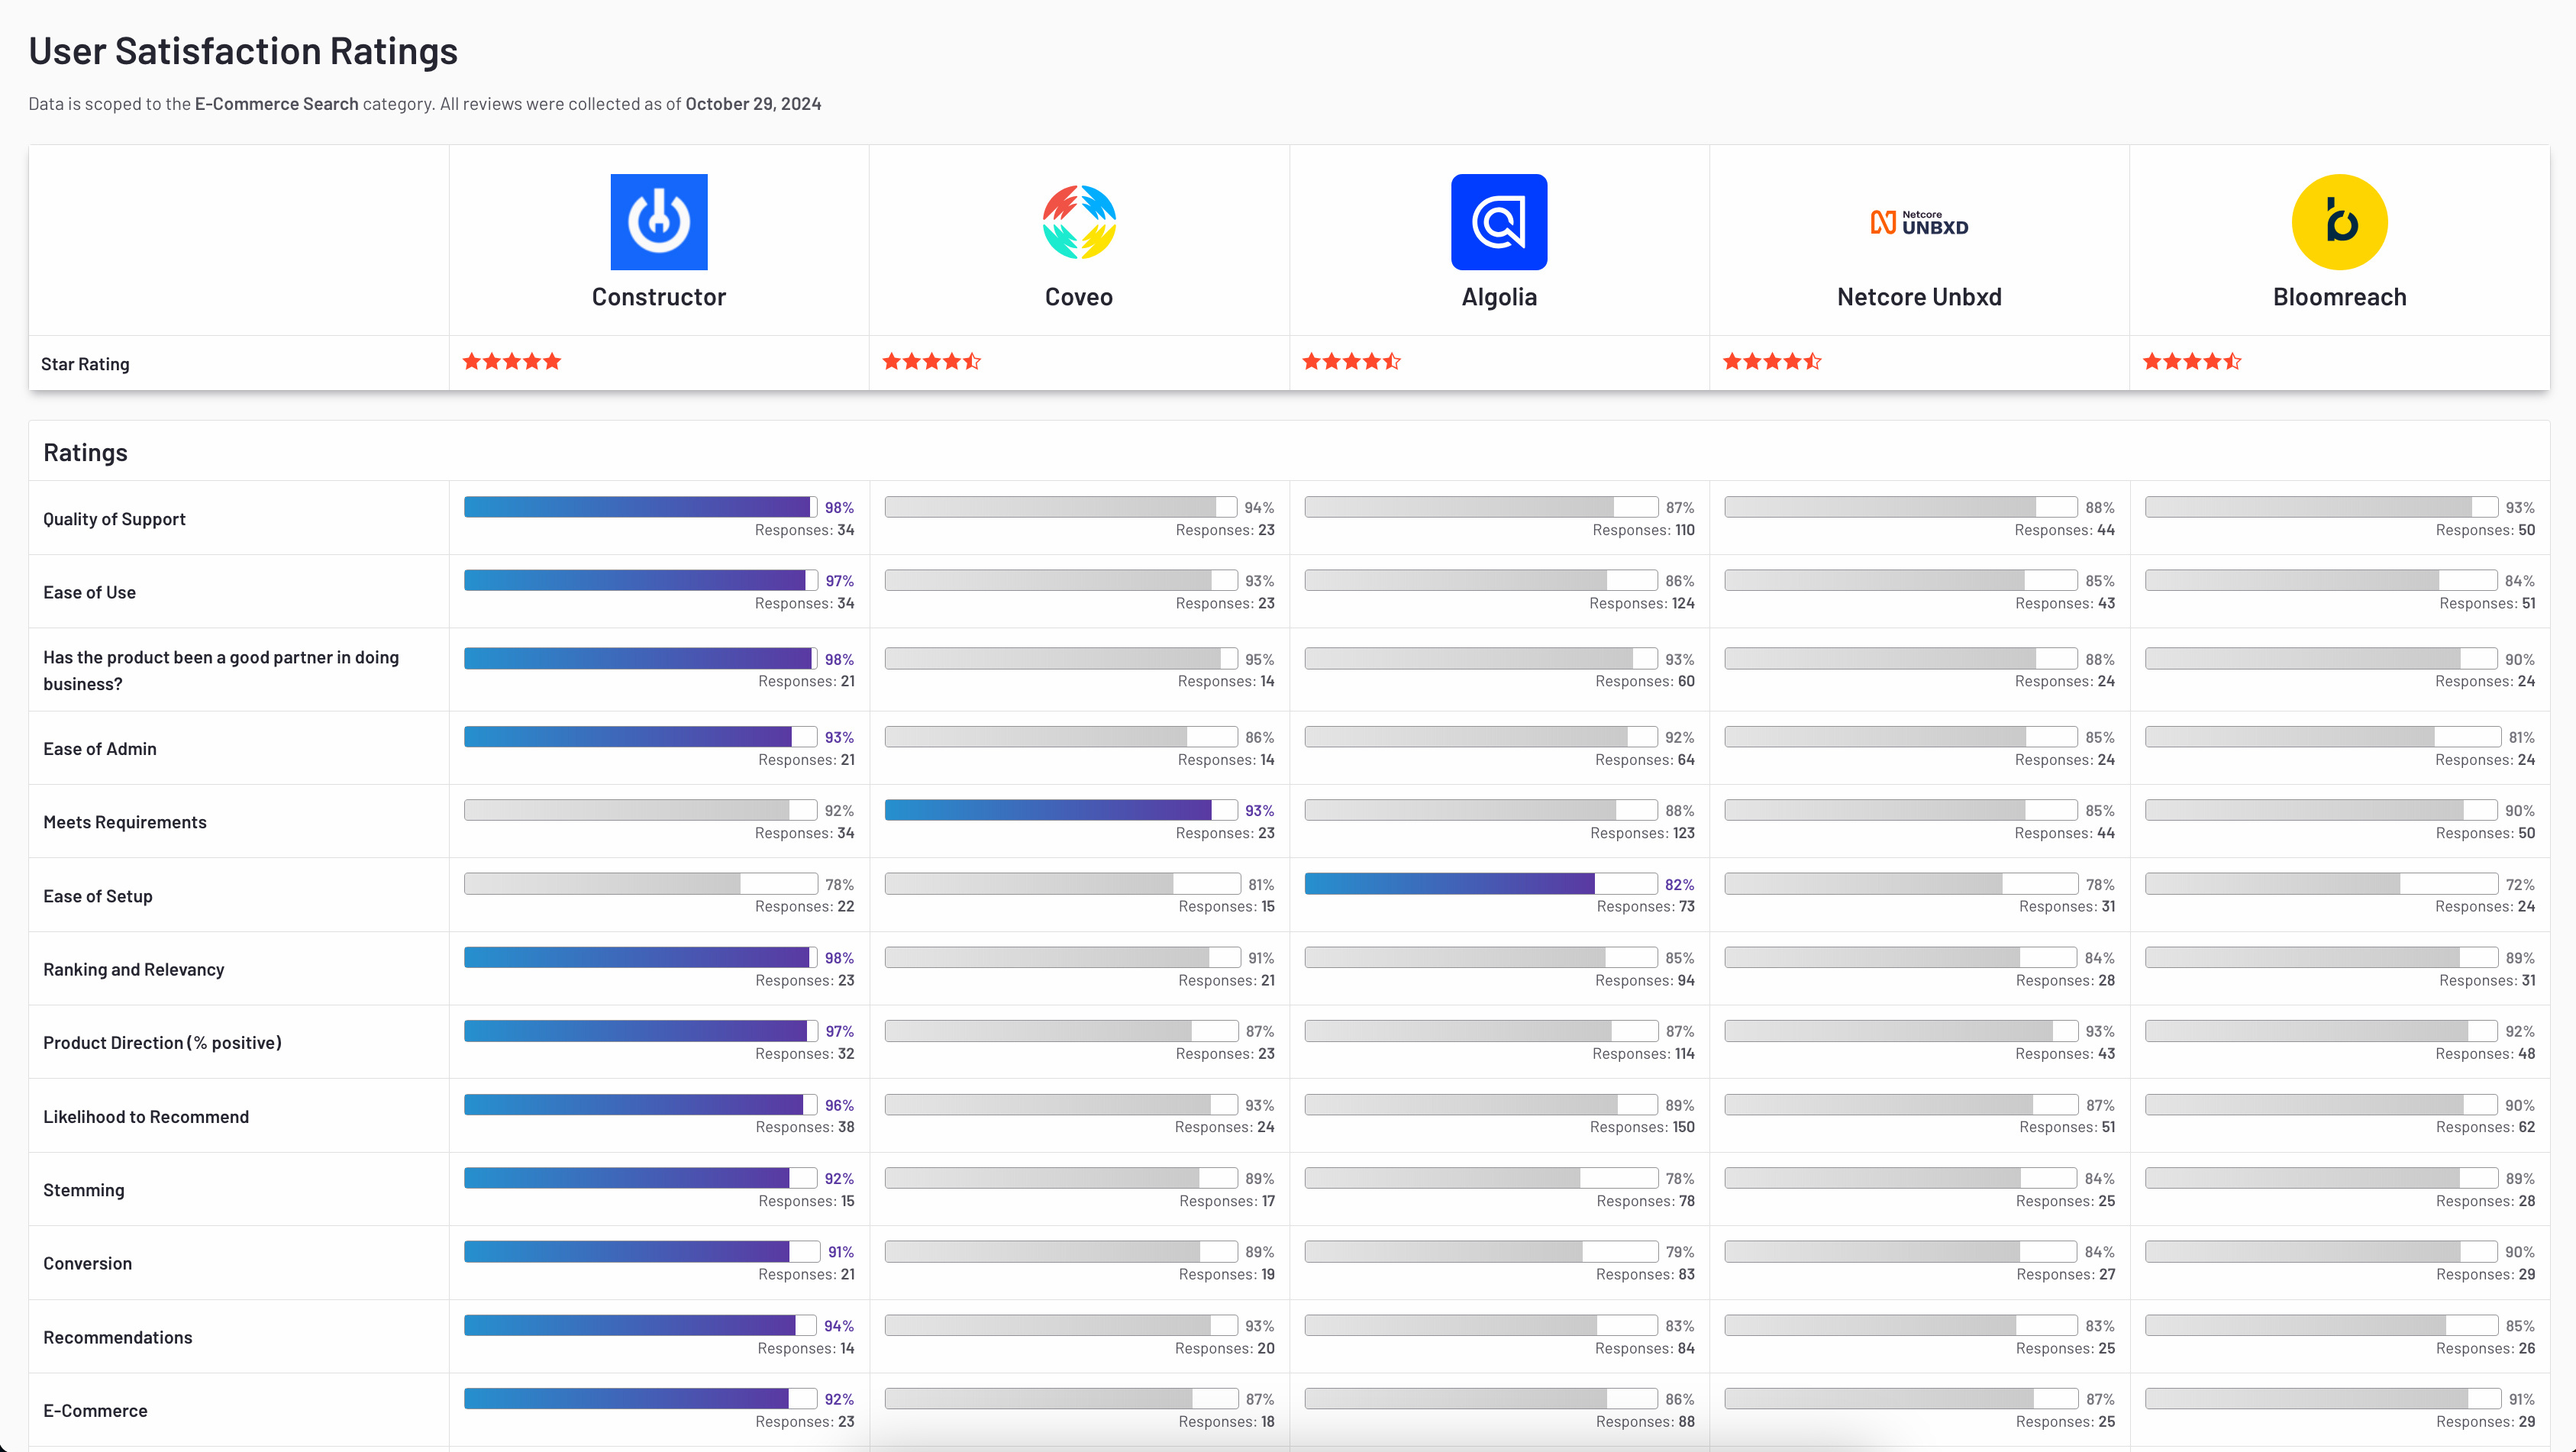Click the Conversion row label
The height and width of the screenshot is (1452, 2576).
pyautogui.click(x=87, y=1263)
